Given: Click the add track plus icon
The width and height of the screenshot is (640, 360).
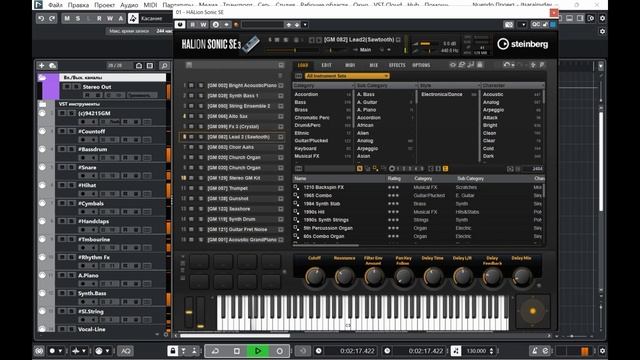Looking at the screenshot, I should point(41,65).
